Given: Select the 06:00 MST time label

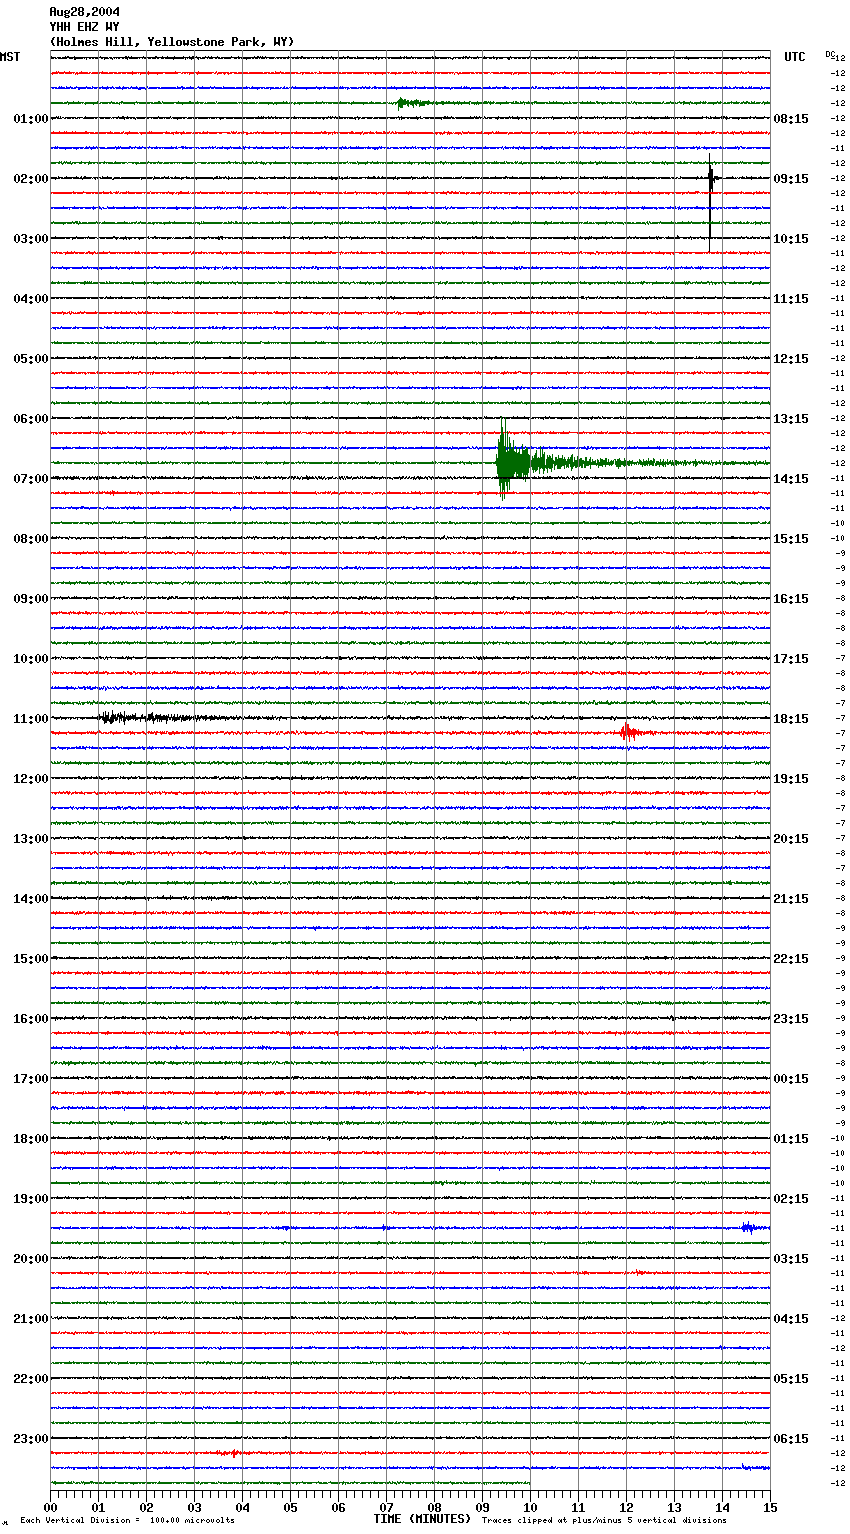Looking at the screenshot, I should 31,419.
